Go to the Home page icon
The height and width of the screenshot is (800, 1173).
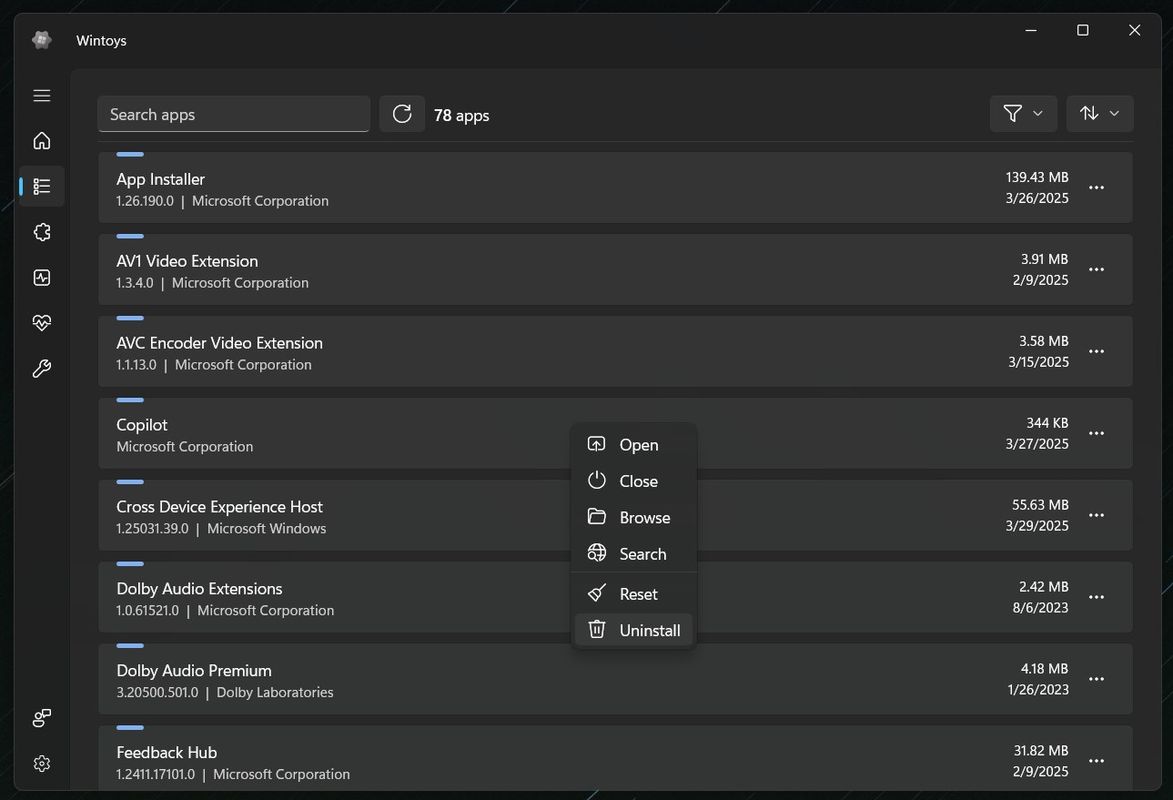coord(42,141)
